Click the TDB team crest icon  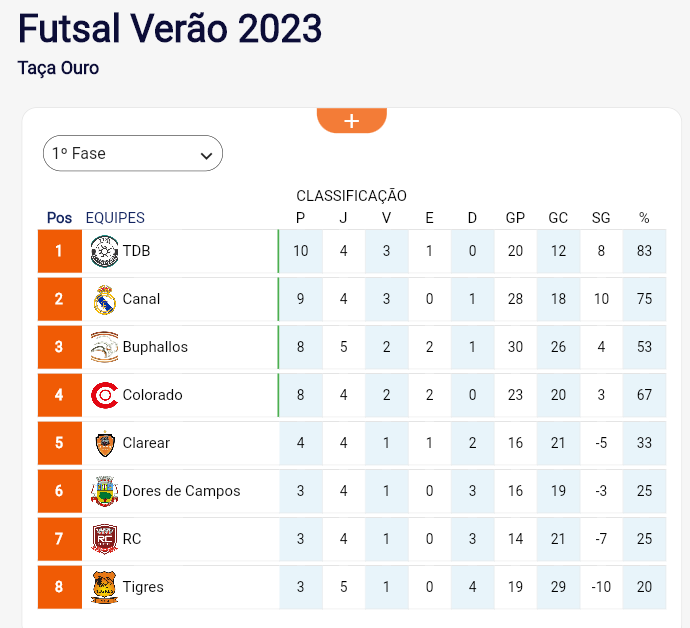[104, 251]
